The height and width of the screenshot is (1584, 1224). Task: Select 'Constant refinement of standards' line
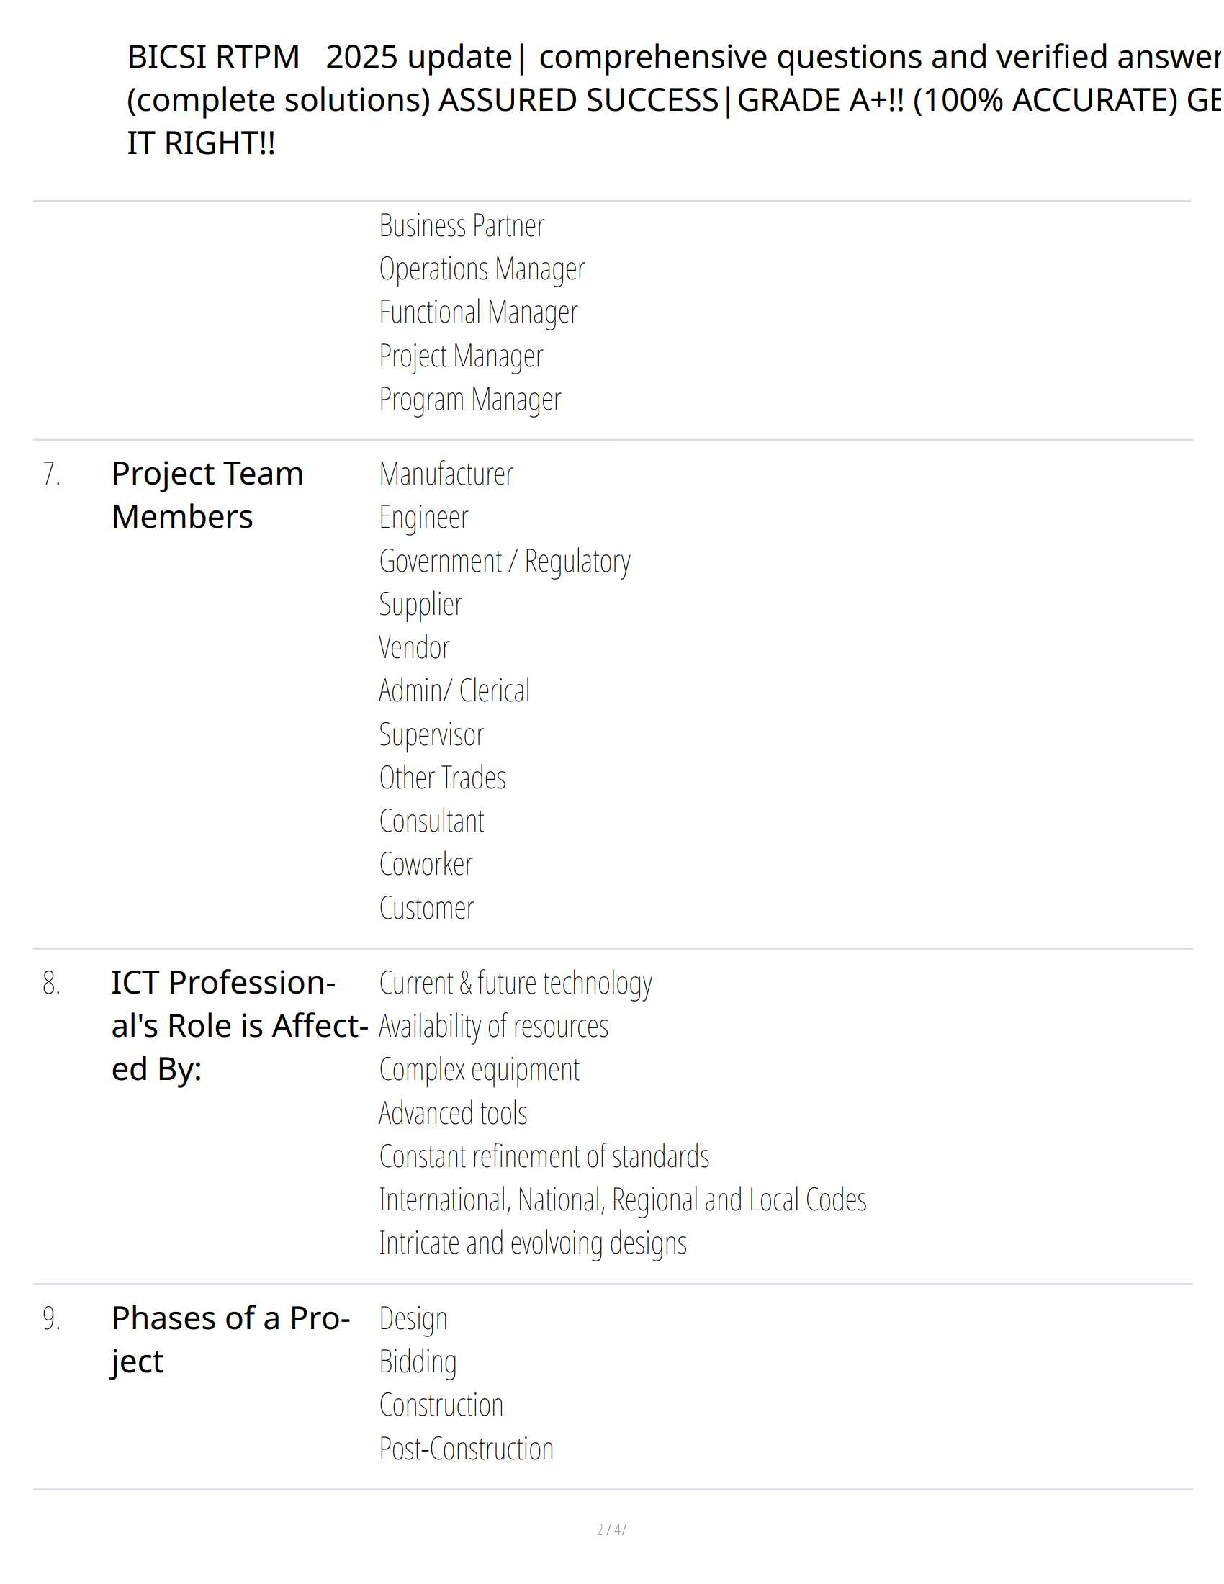coord(543,1157)
